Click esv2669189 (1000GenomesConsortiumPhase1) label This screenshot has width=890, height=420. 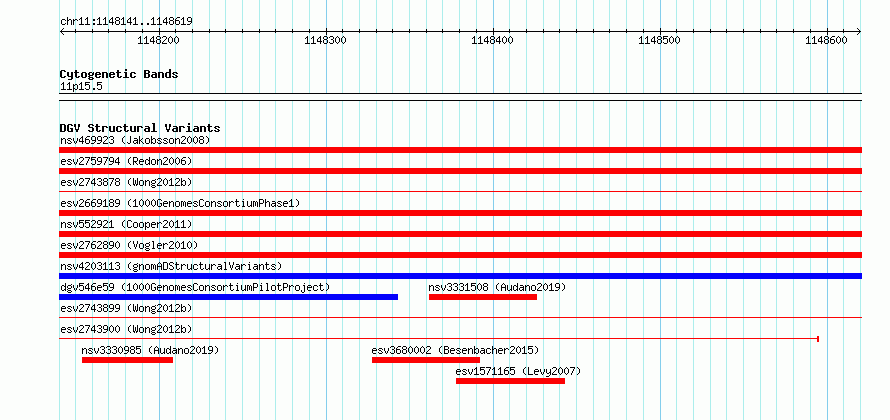pyautogui.click(x=180, y=203)
